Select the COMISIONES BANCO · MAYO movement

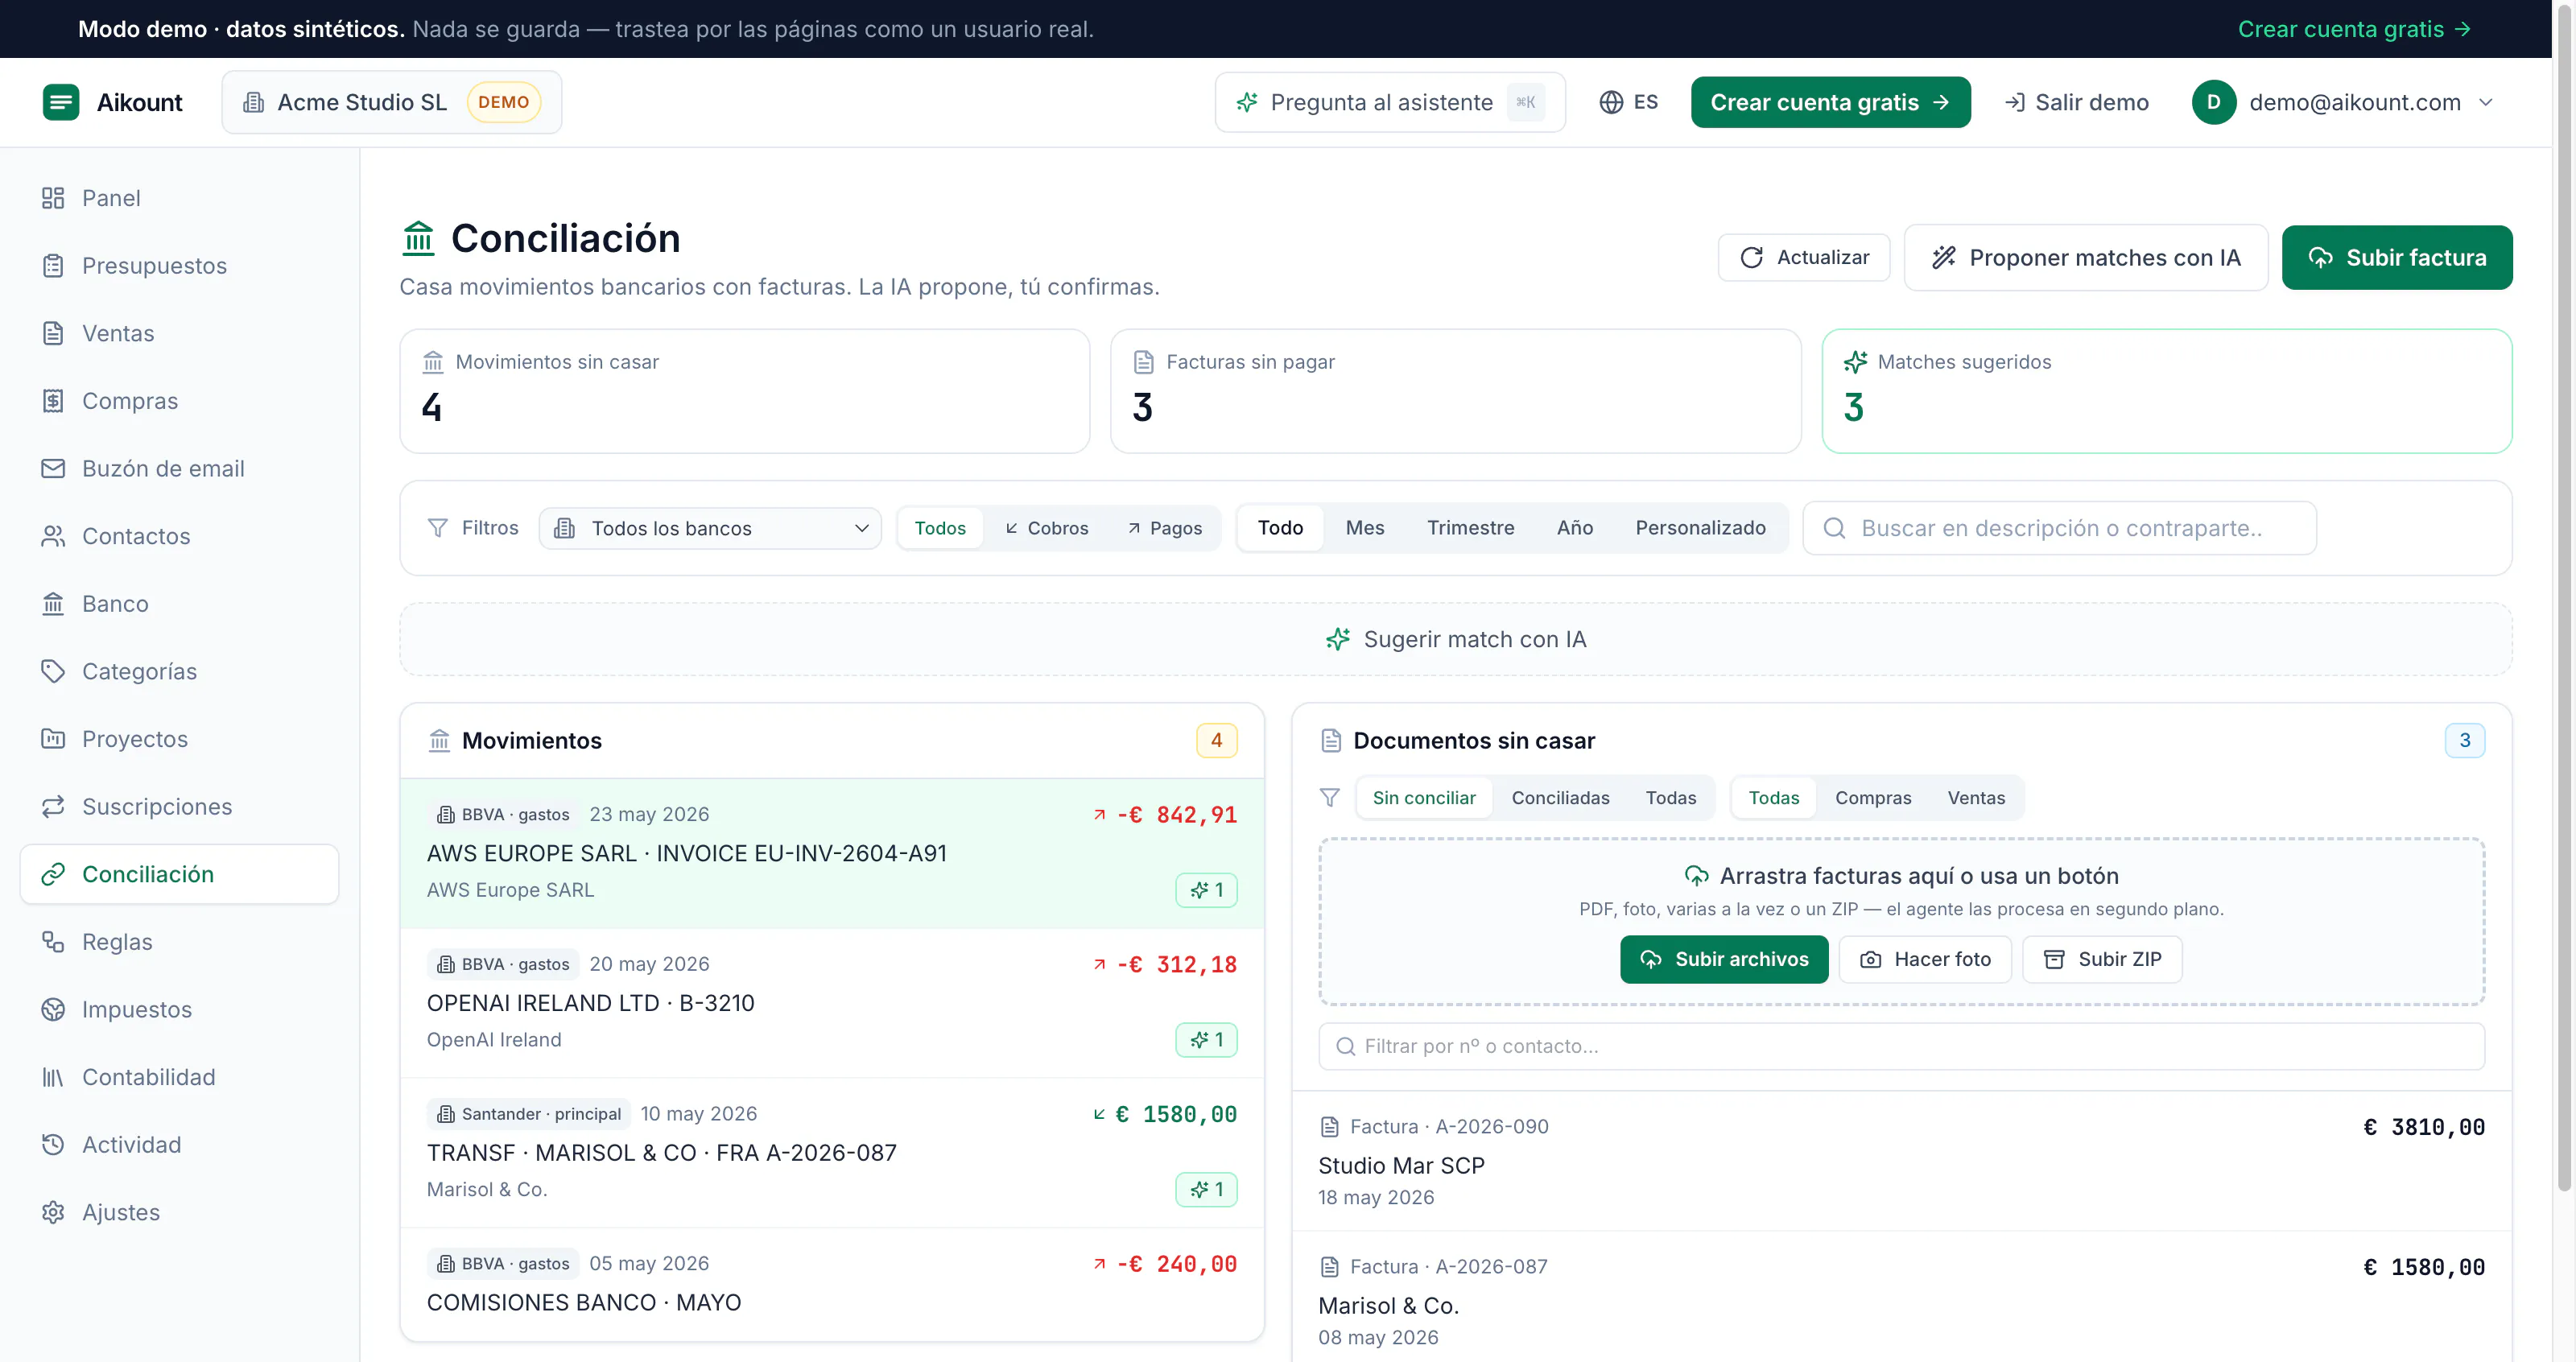(x=832, y=1284)
